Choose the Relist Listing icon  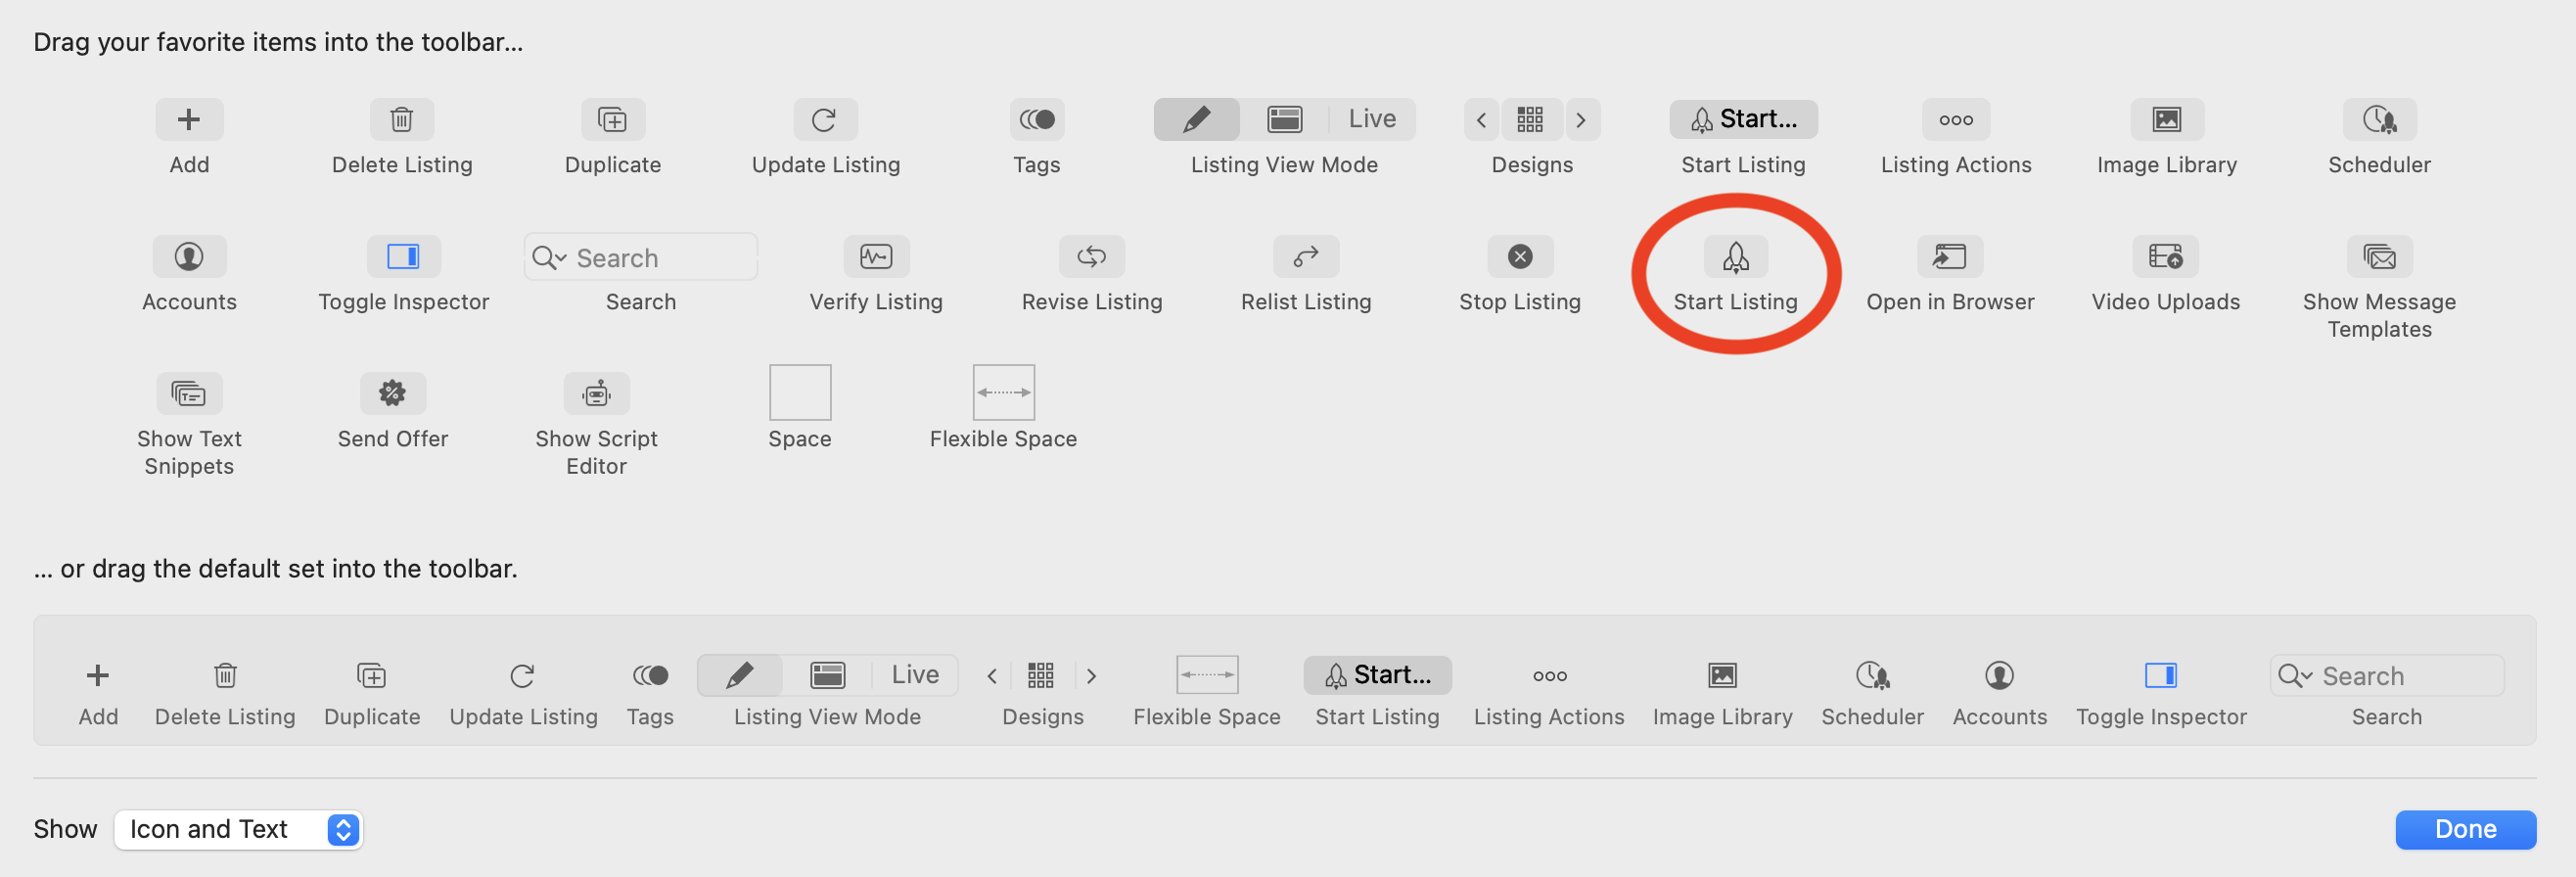[x=1306, y=257]
